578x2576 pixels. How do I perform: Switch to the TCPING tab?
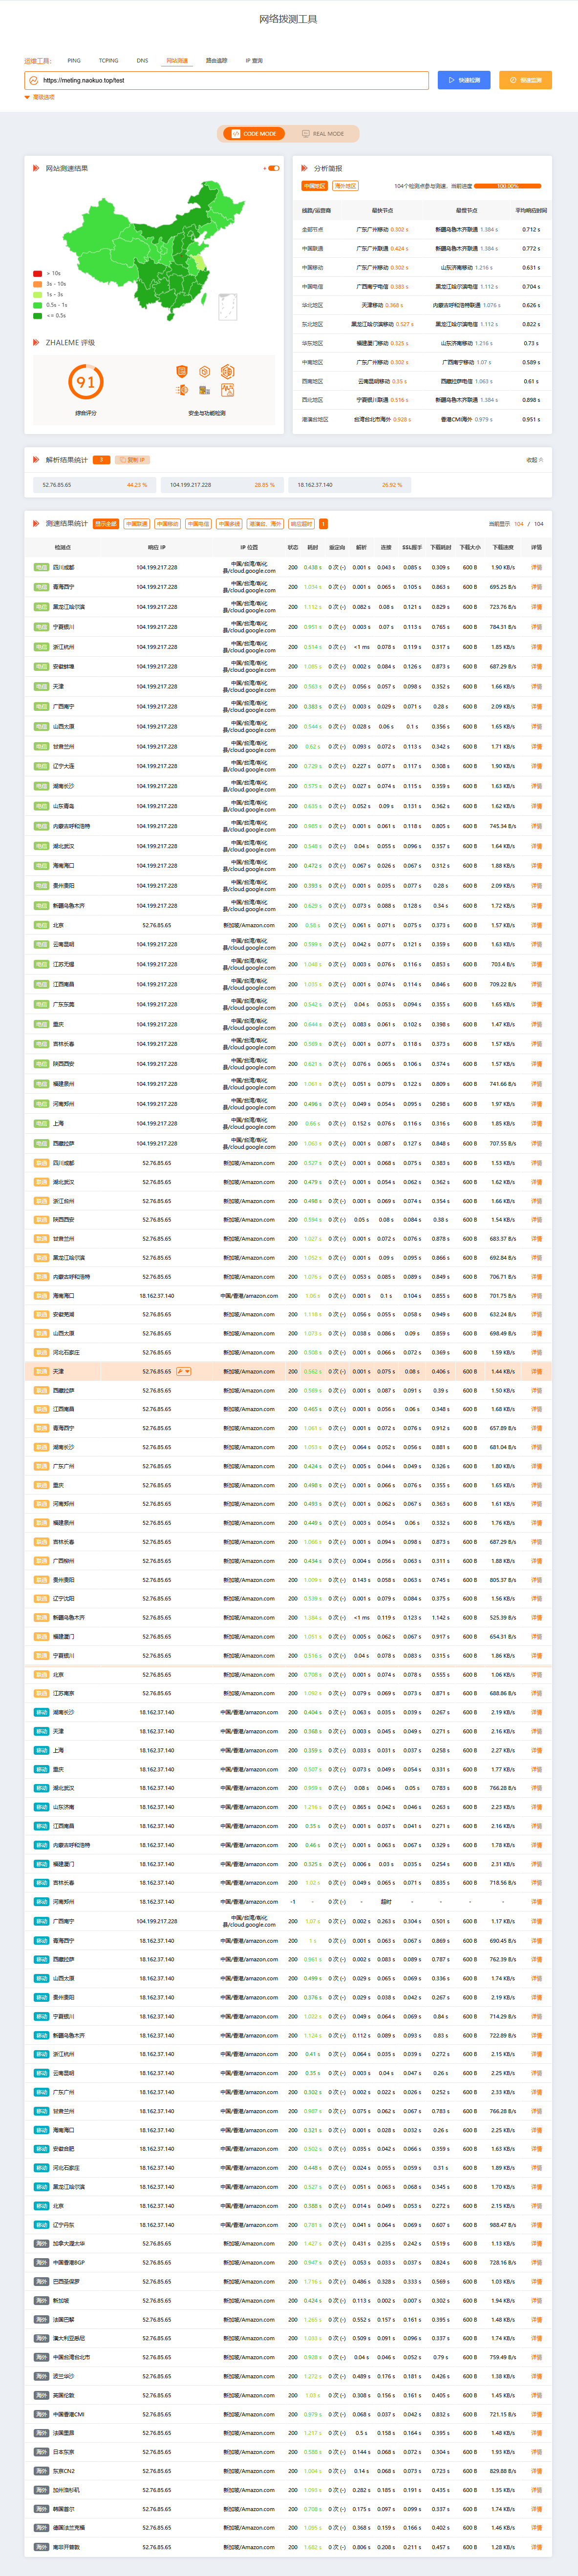[108, 61]
